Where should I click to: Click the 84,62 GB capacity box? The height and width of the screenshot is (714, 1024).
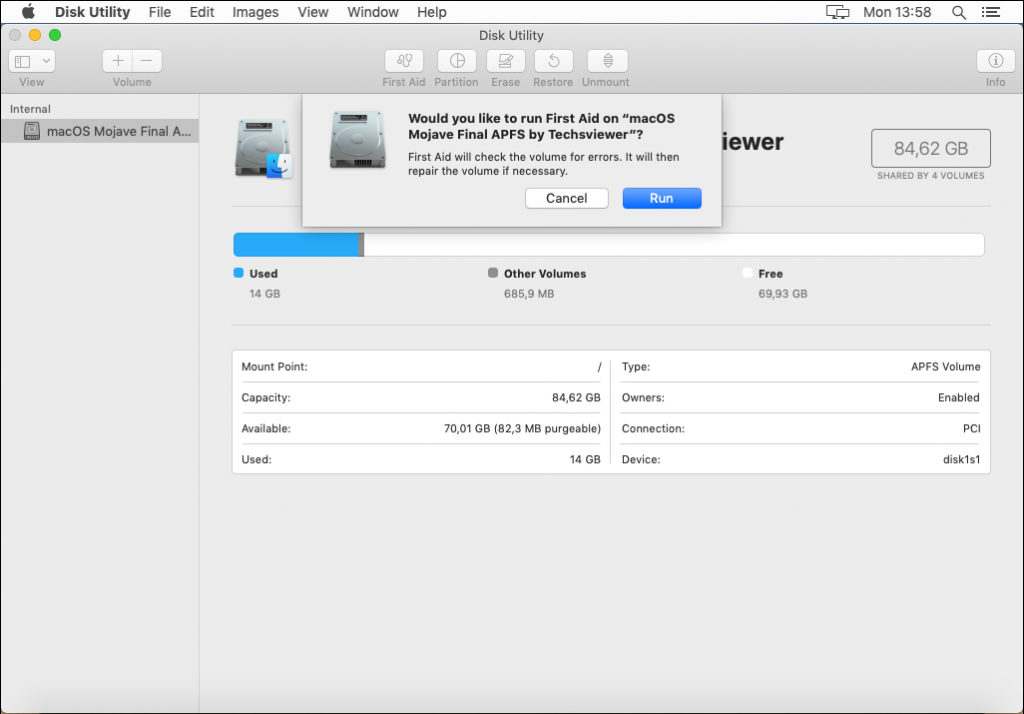click(931, 148)
